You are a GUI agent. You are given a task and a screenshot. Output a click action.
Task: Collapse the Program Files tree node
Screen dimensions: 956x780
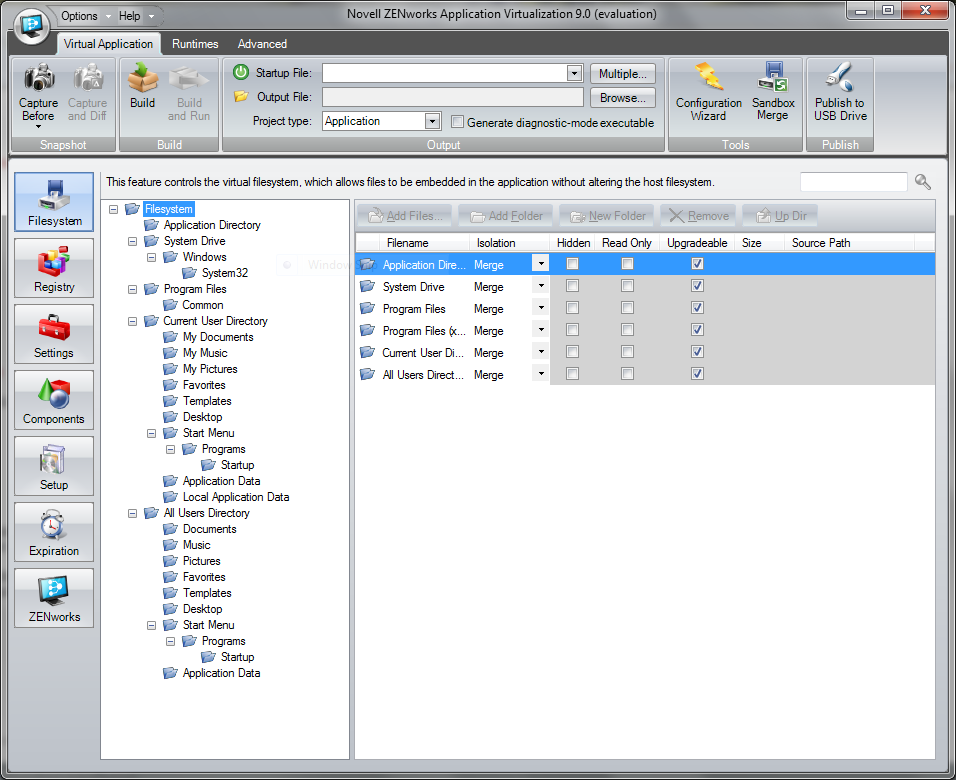click(132, 290)
